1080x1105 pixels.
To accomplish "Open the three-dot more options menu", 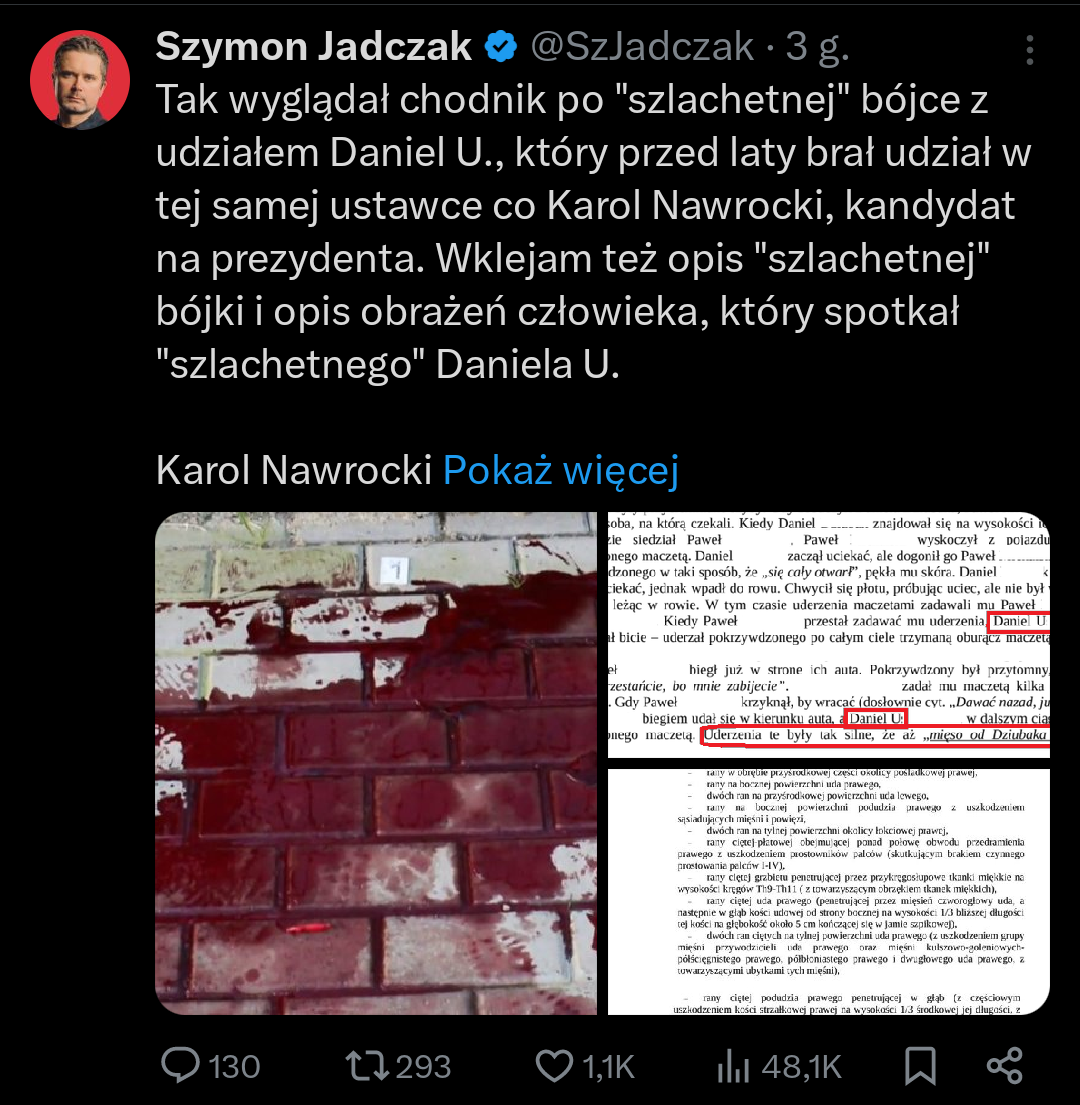I will tap(1030, 50).
